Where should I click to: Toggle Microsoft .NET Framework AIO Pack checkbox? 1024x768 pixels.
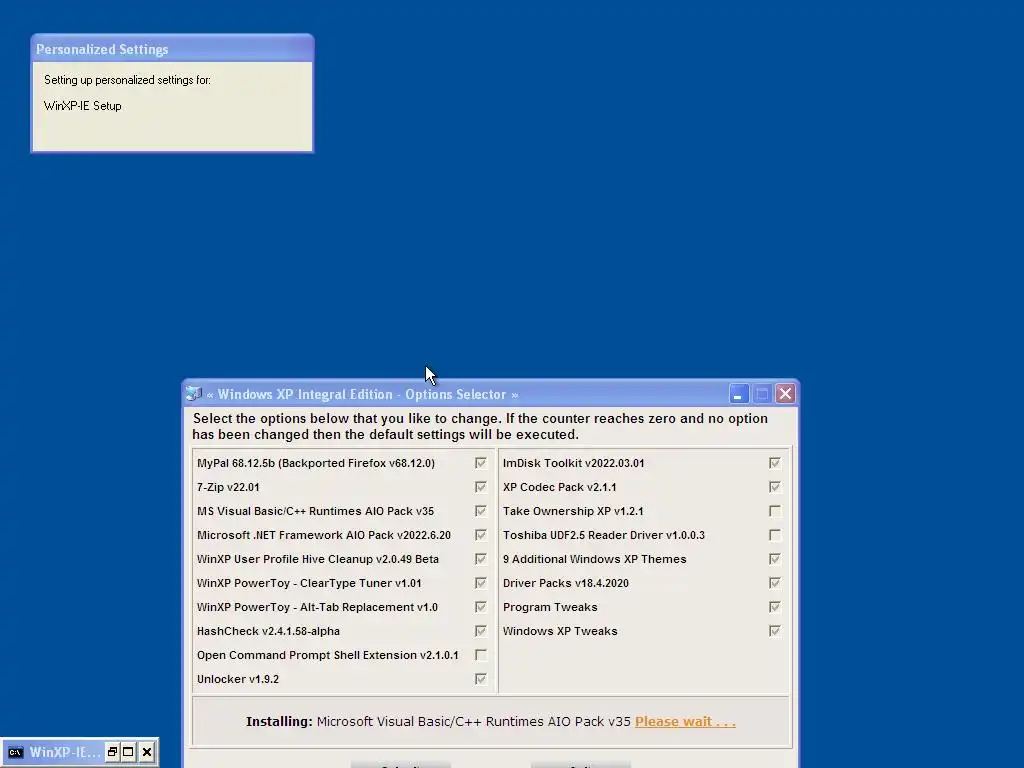[x=481, y=535]
